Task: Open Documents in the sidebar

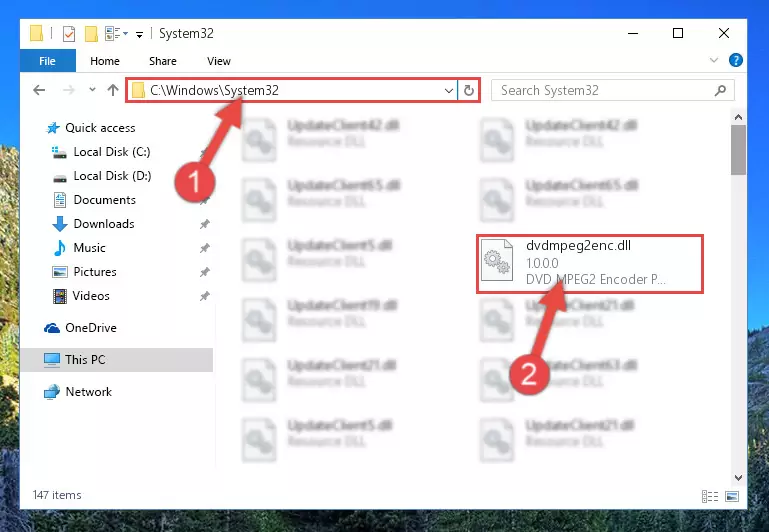Action: [x=104, y=200]
